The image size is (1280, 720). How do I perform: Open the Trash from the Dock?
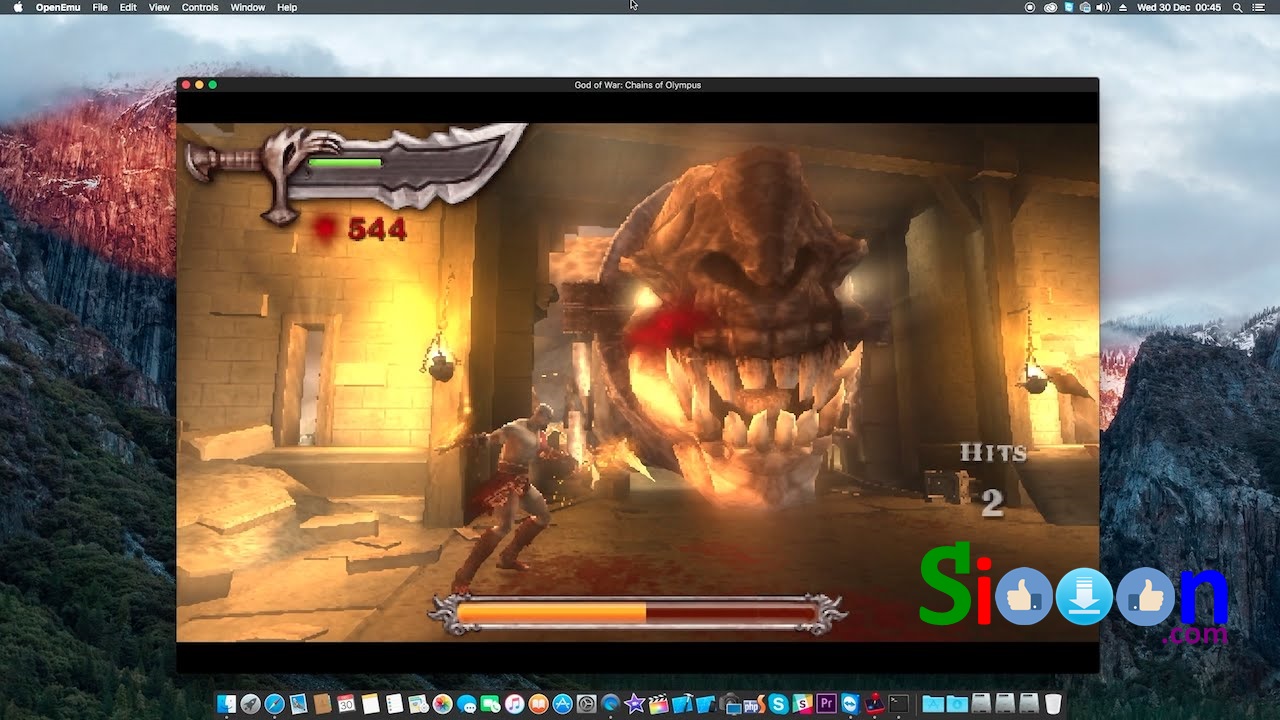click(1054, 705)
